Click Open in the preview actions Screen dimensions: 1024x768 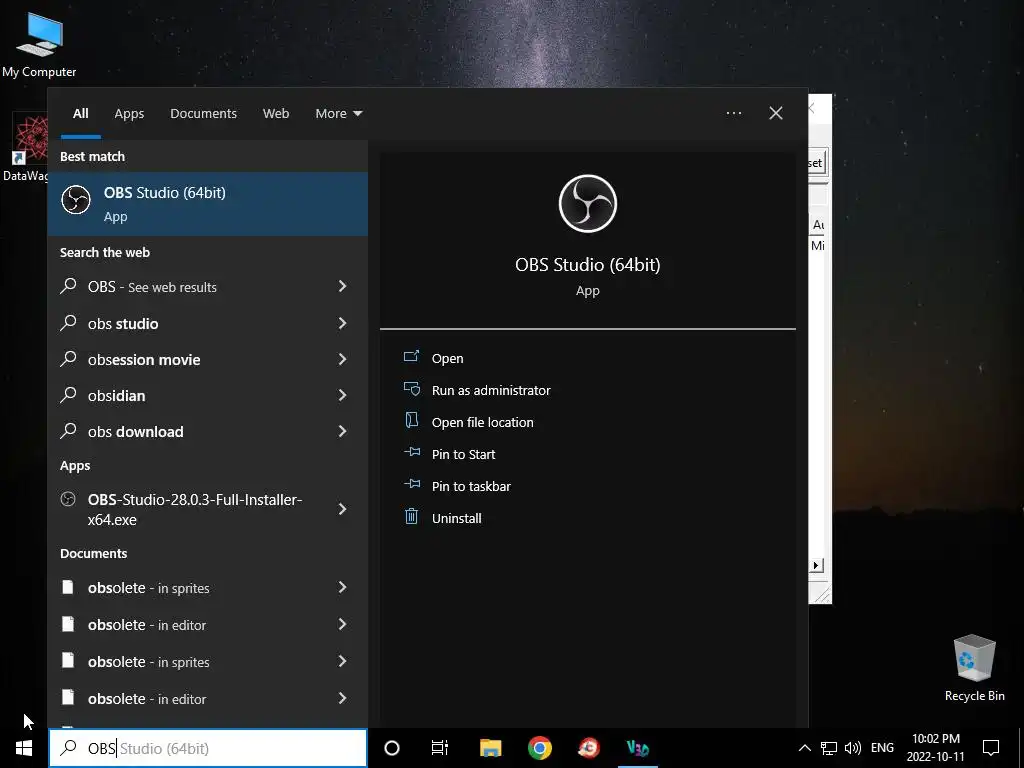click(447, 358)
